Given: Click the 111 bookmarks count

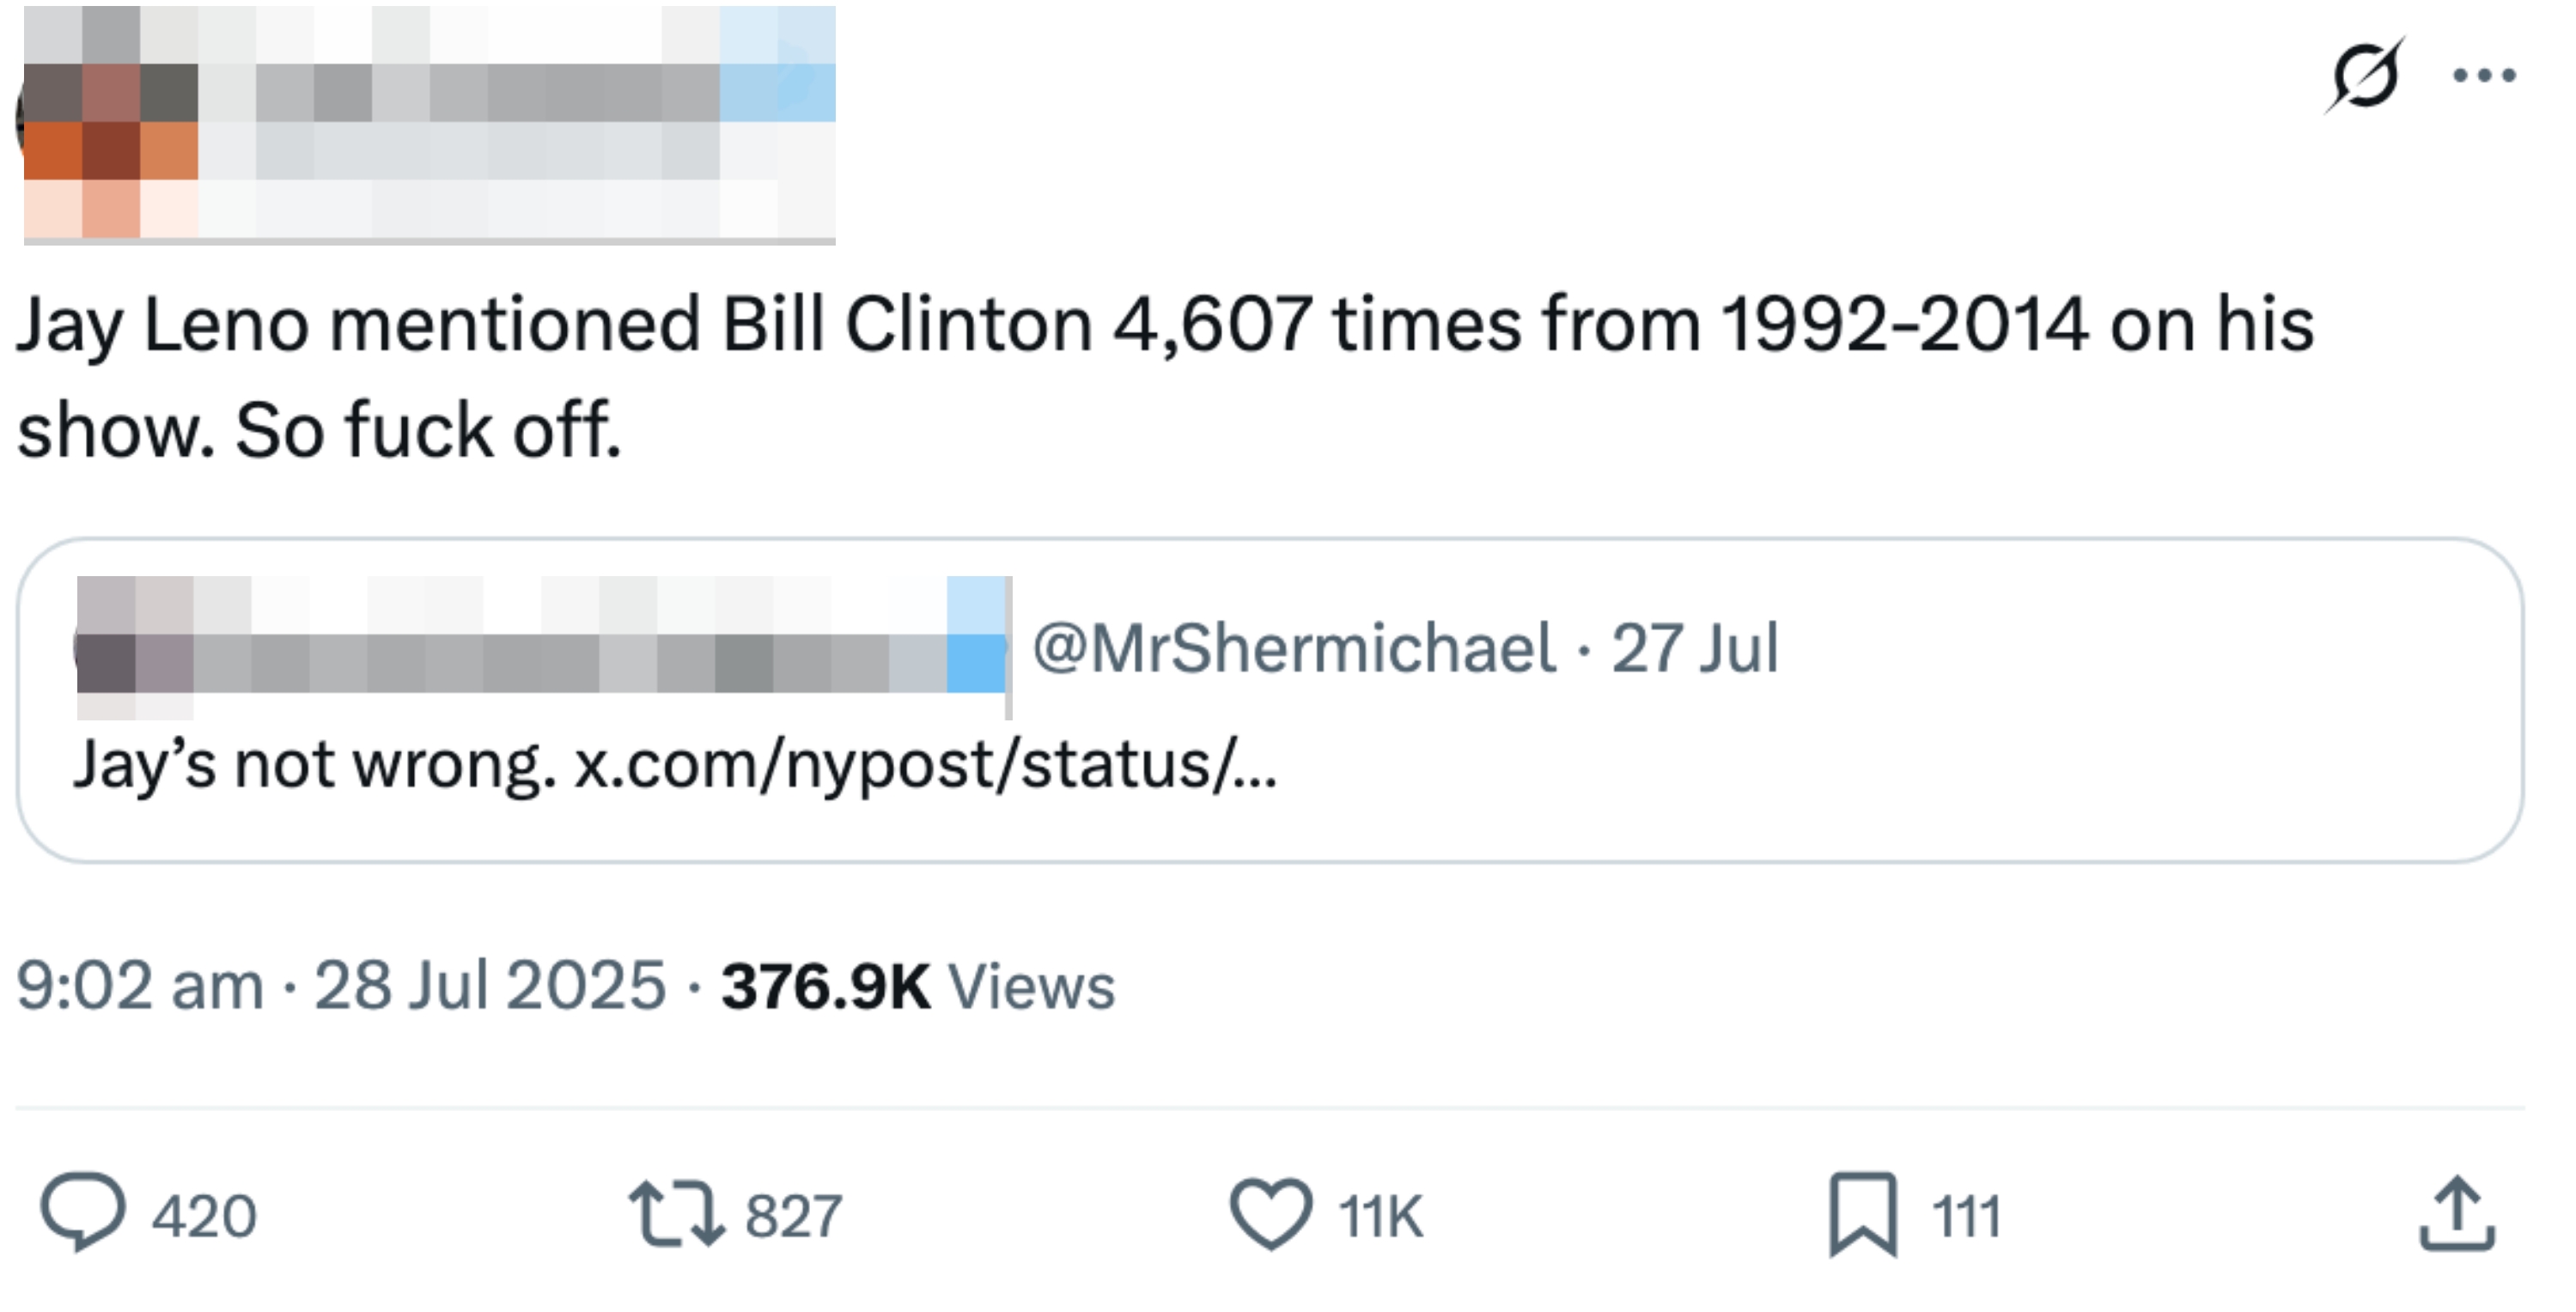Looking at the screenshot, I should (x=1966, y=1216).
